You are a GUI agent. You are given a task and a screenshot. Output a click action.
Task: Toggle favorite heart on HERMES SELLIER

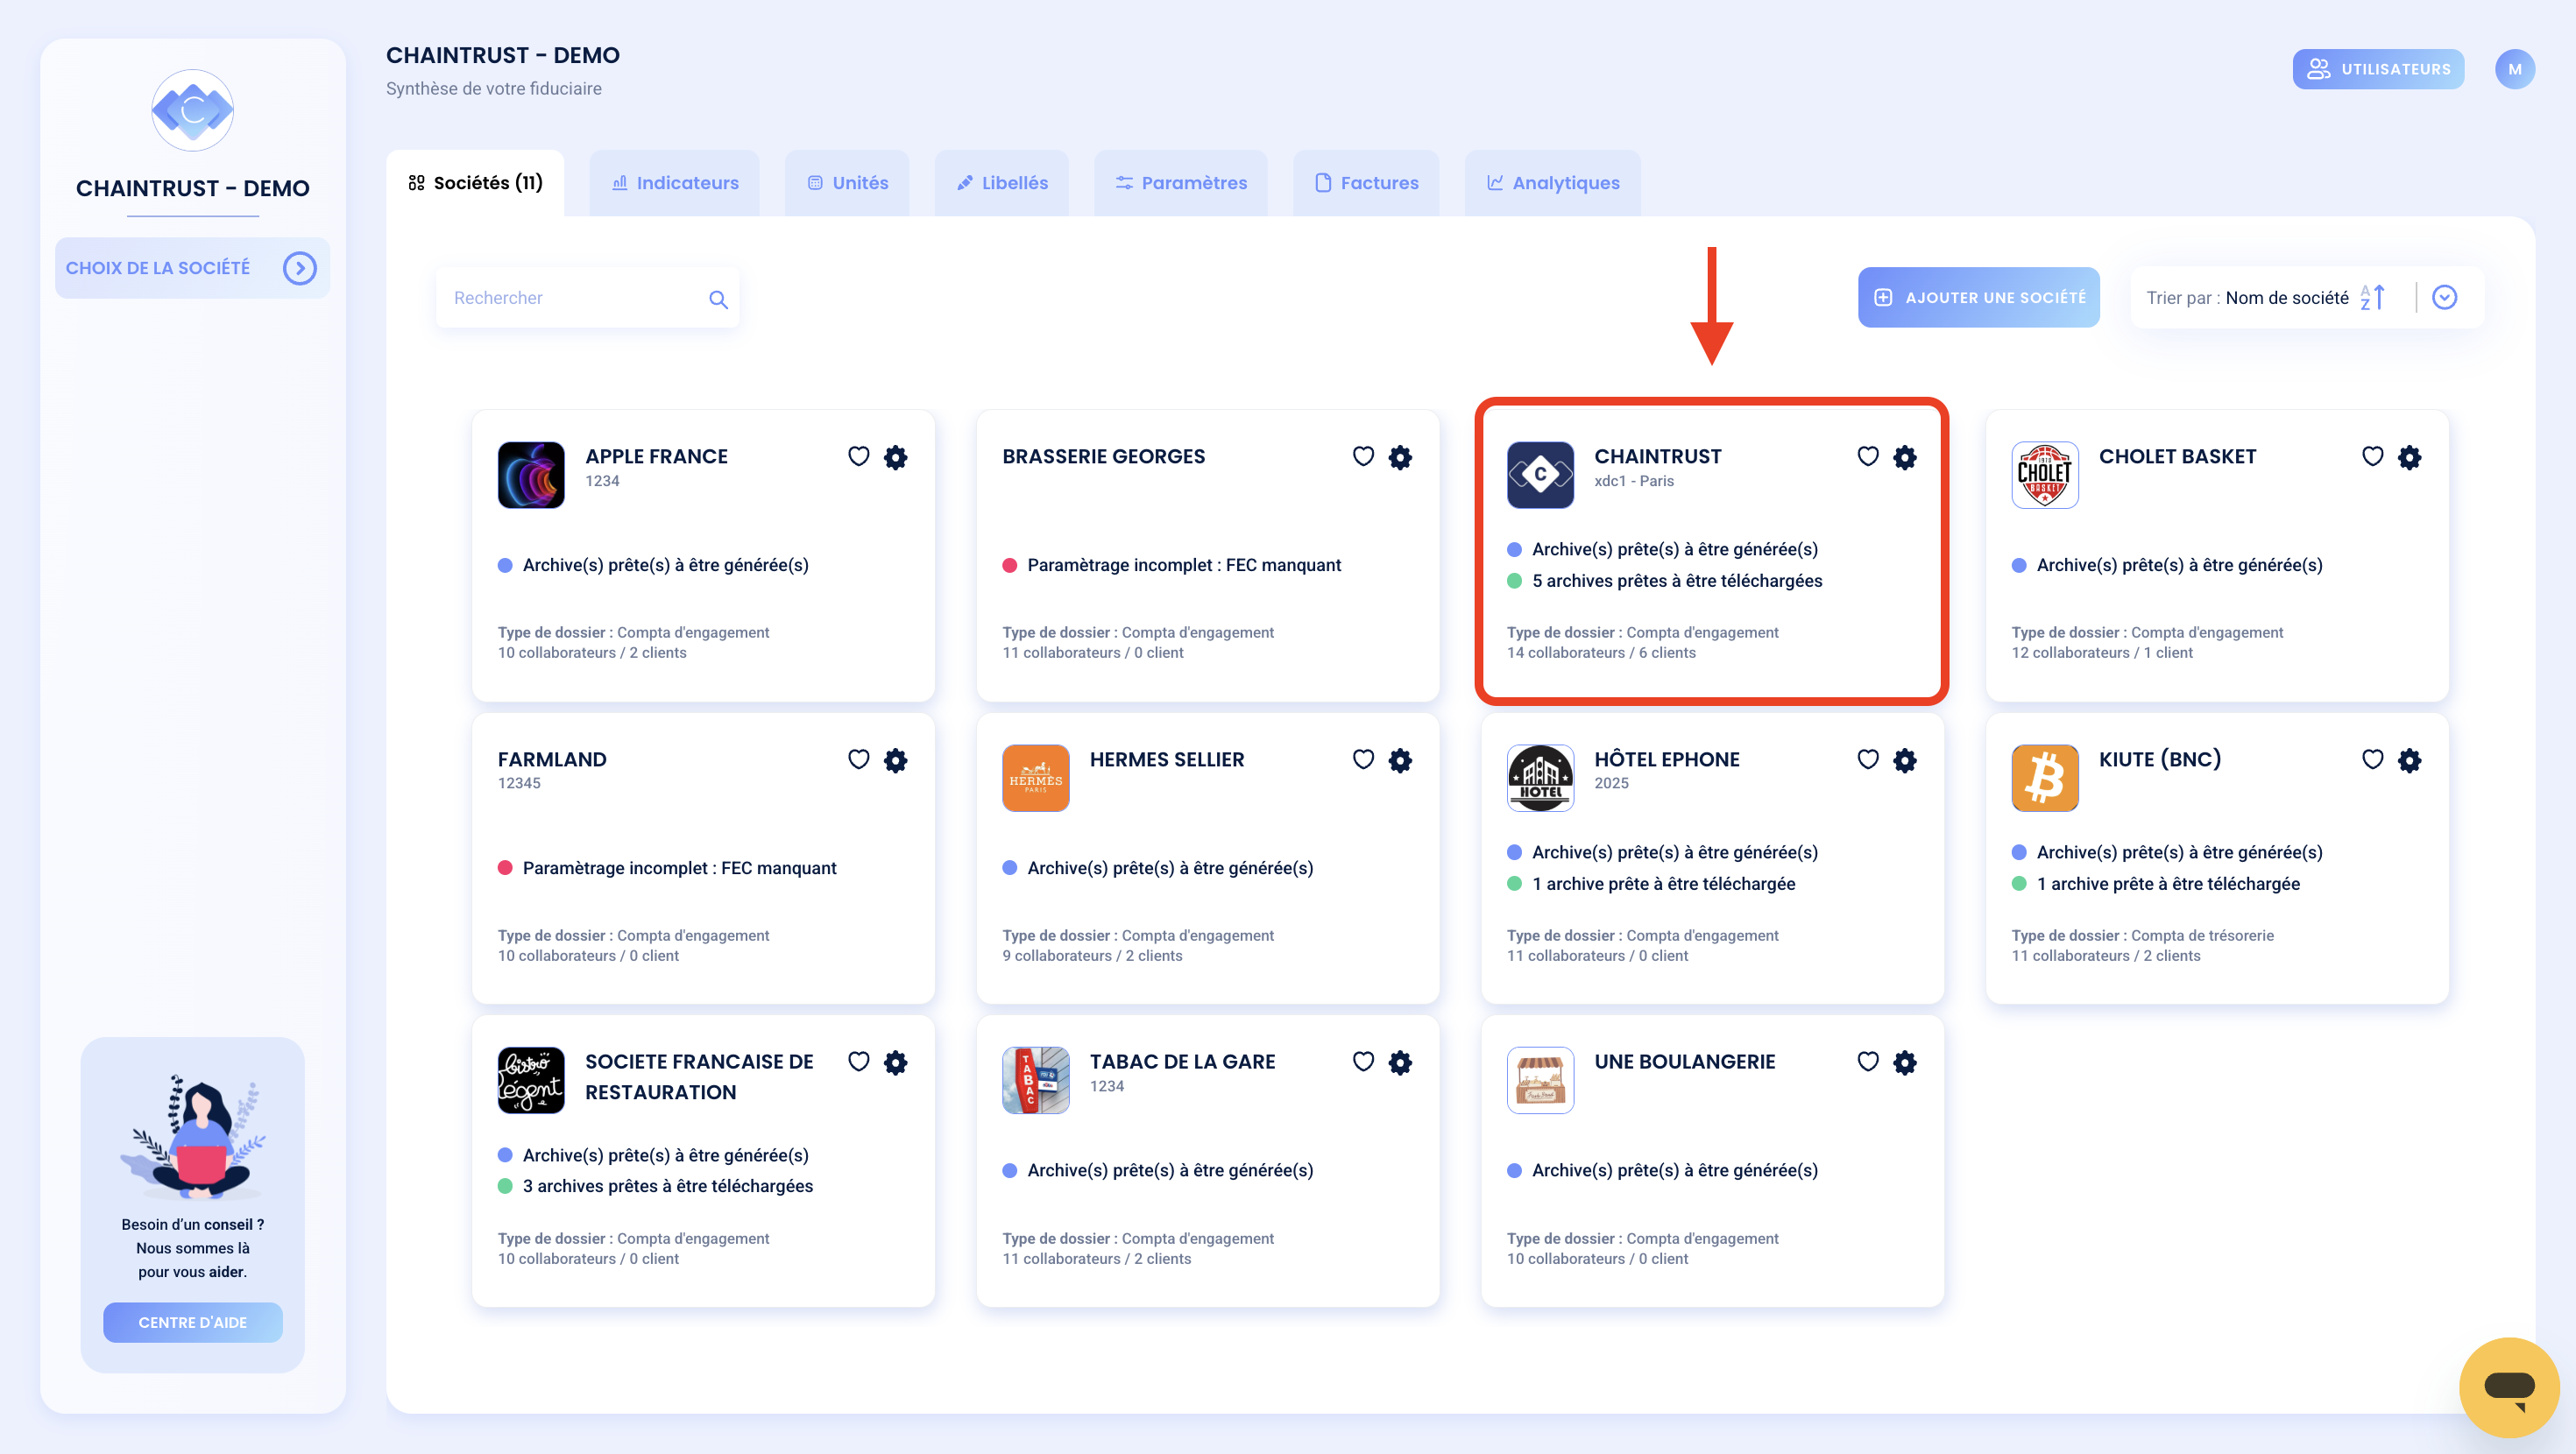[x=1363, y=760]
